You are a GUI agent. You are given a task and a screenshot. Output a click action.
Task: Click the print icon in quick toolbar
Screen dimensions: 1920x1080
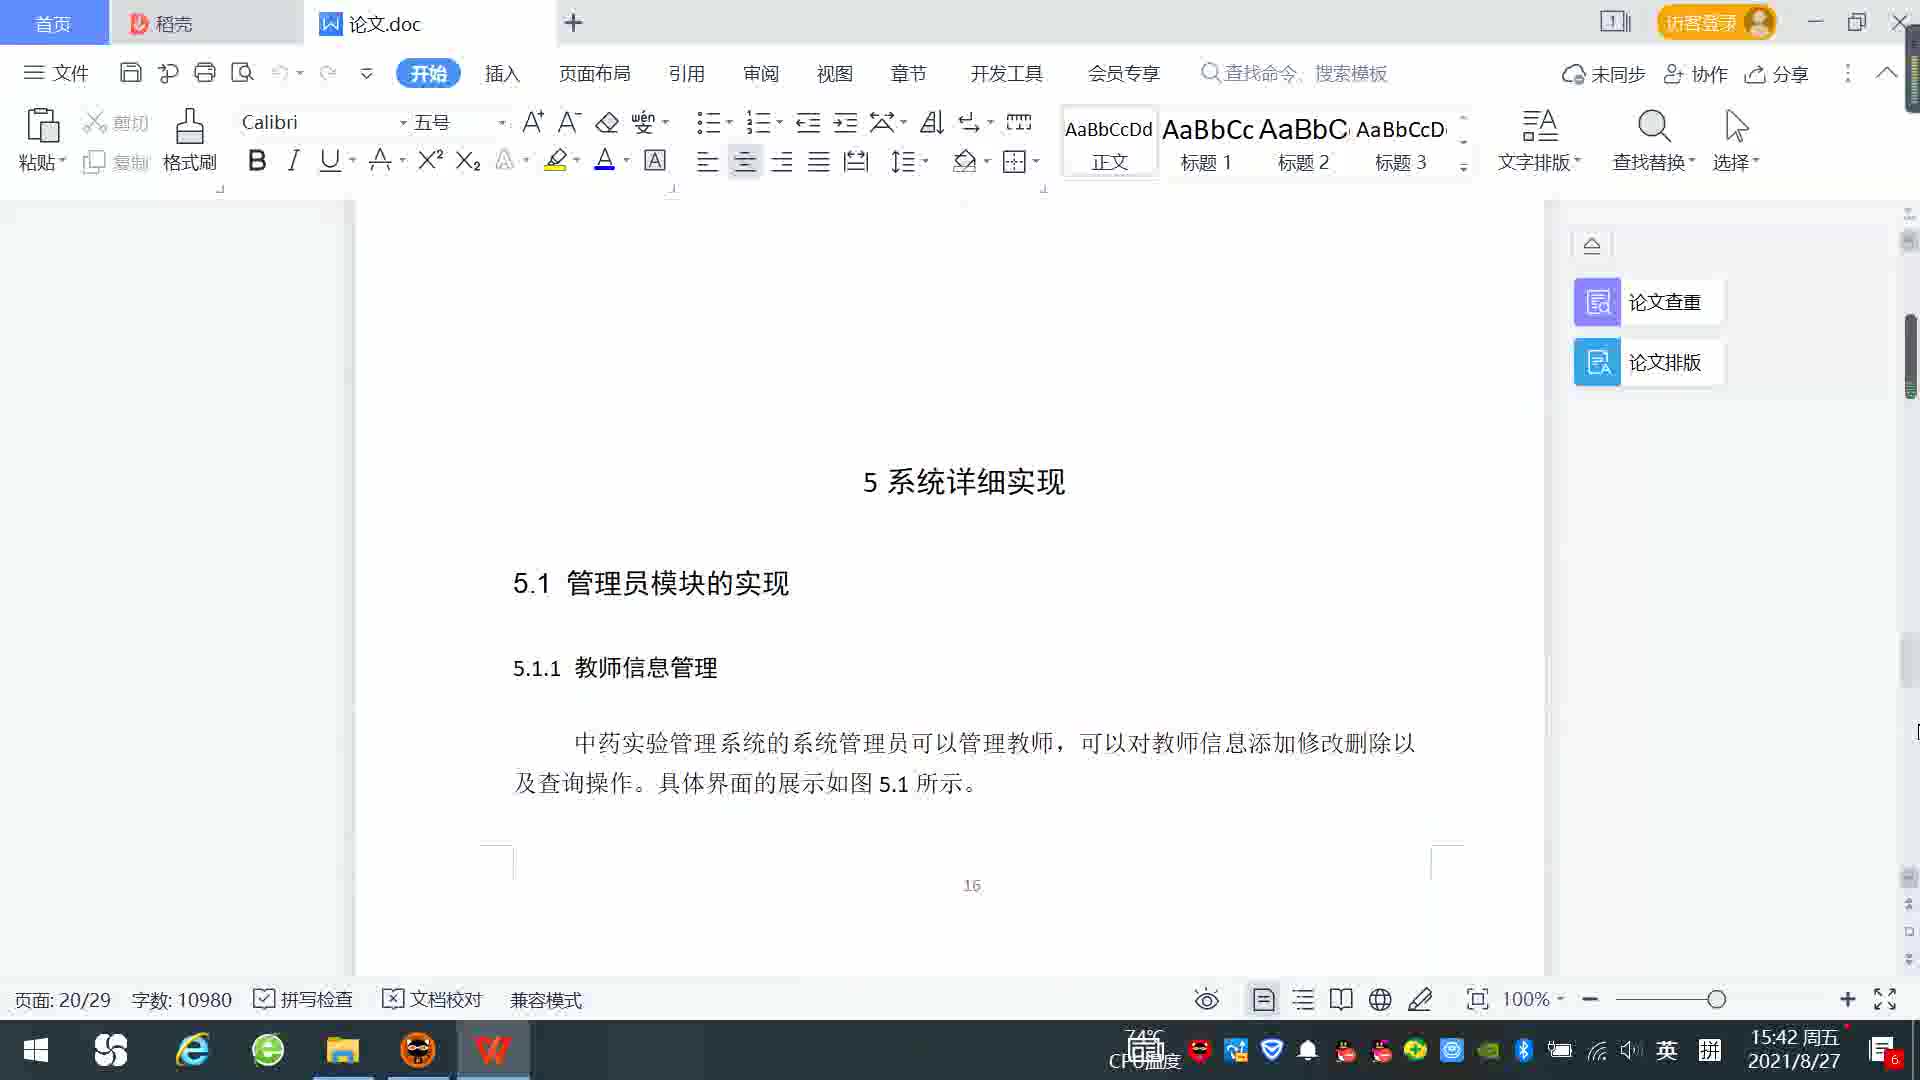pyautogui.click(x=205, y=72)
